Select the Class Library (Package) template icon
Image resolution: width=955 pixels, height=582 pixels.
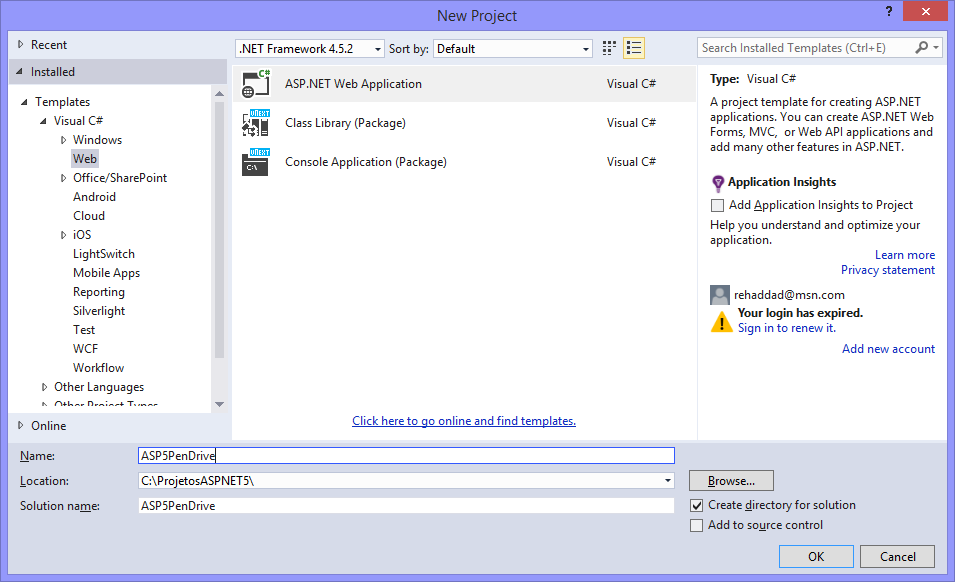(x=256, y=123)
